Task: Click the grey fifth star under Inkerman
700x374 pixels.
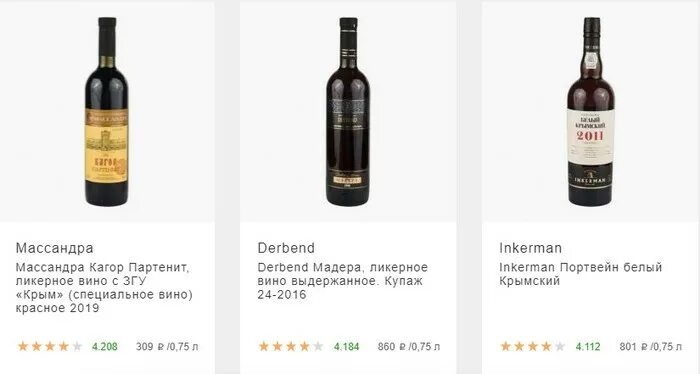Action: 560,346
